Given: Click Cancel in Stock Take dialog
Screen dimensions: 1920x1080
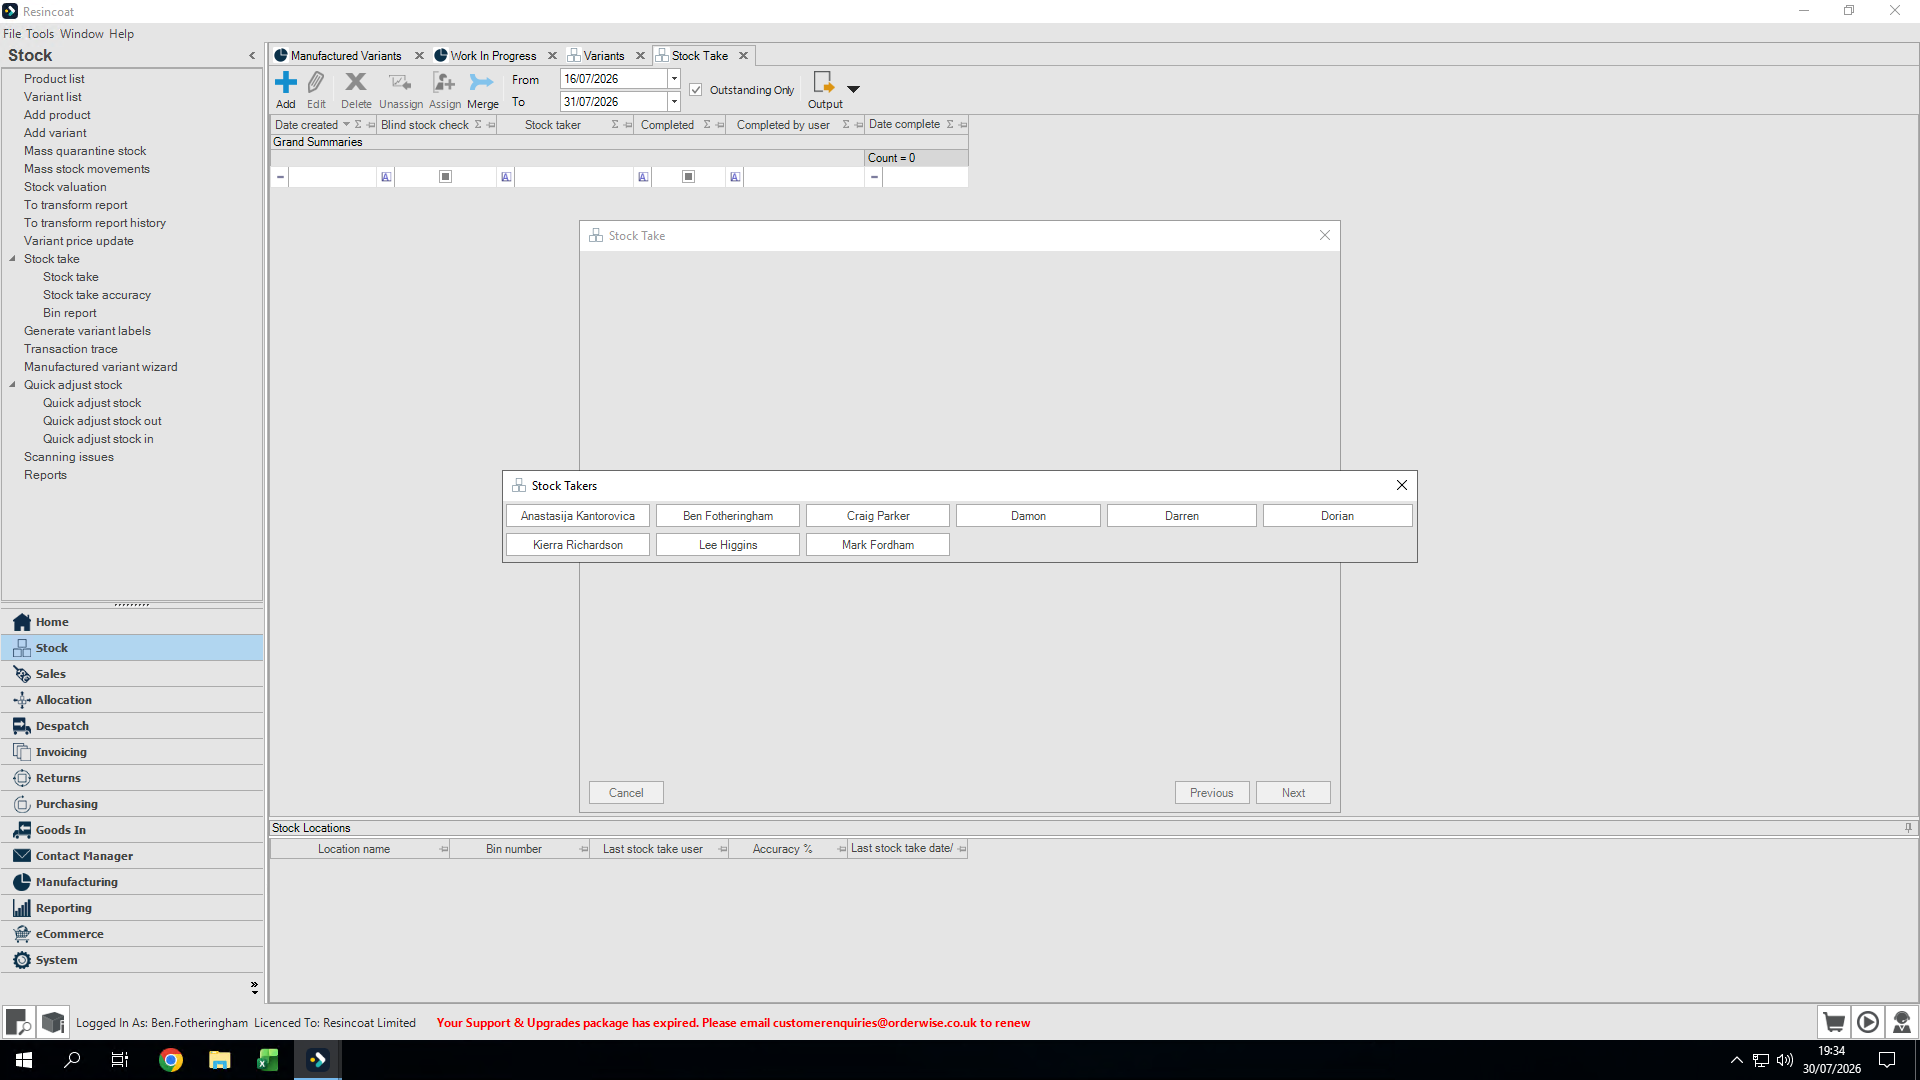Looking at the screenshot, I should [626, 793].
